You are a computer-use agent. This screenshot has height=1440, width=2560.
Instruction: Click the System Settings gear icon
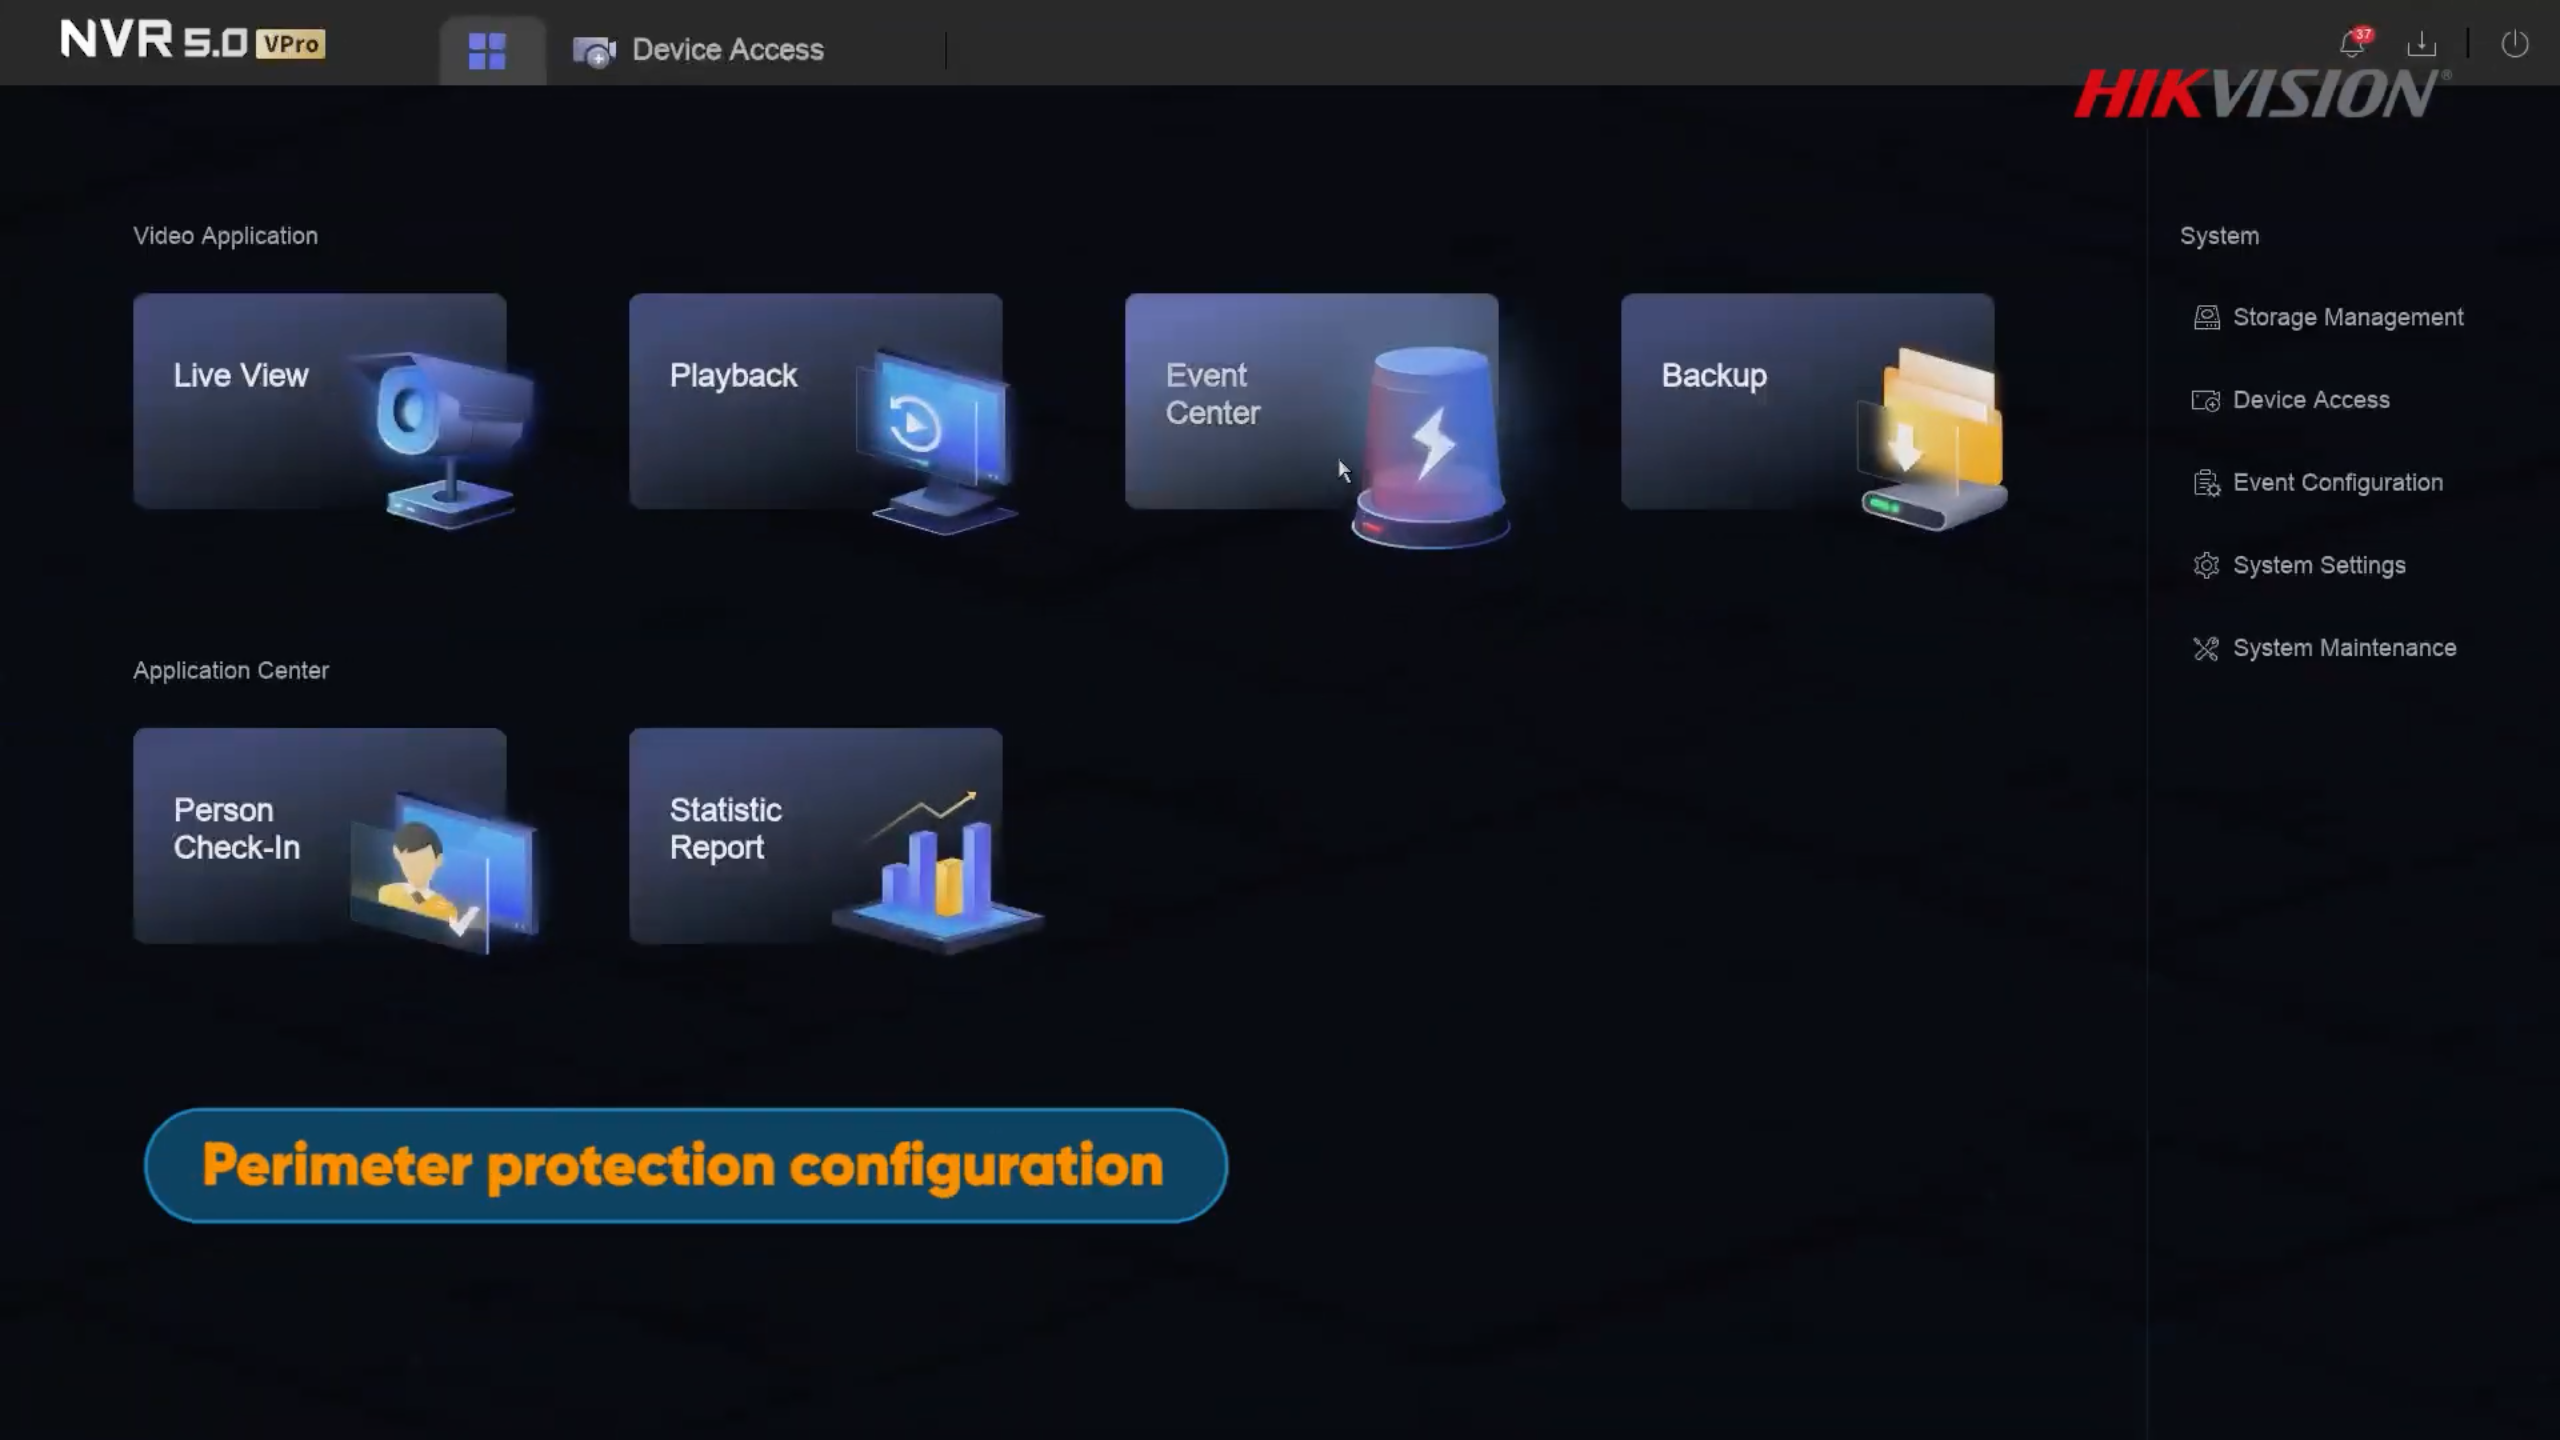click(x=2206, y=566)
